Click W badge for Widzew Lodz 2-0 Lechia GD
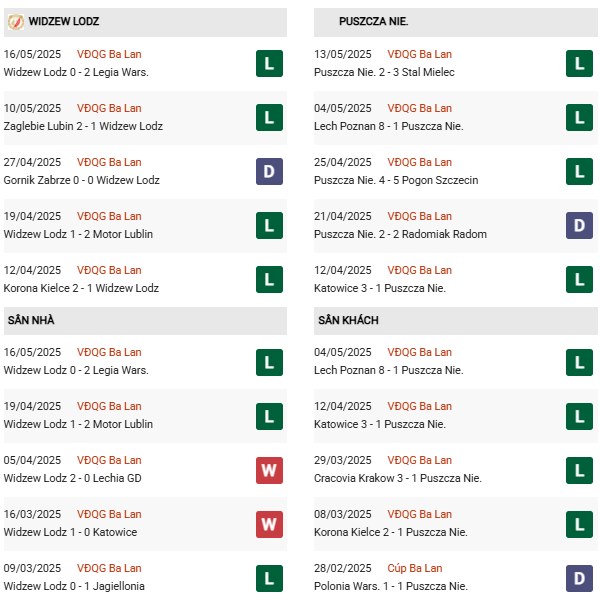 [x=269, y=470]
